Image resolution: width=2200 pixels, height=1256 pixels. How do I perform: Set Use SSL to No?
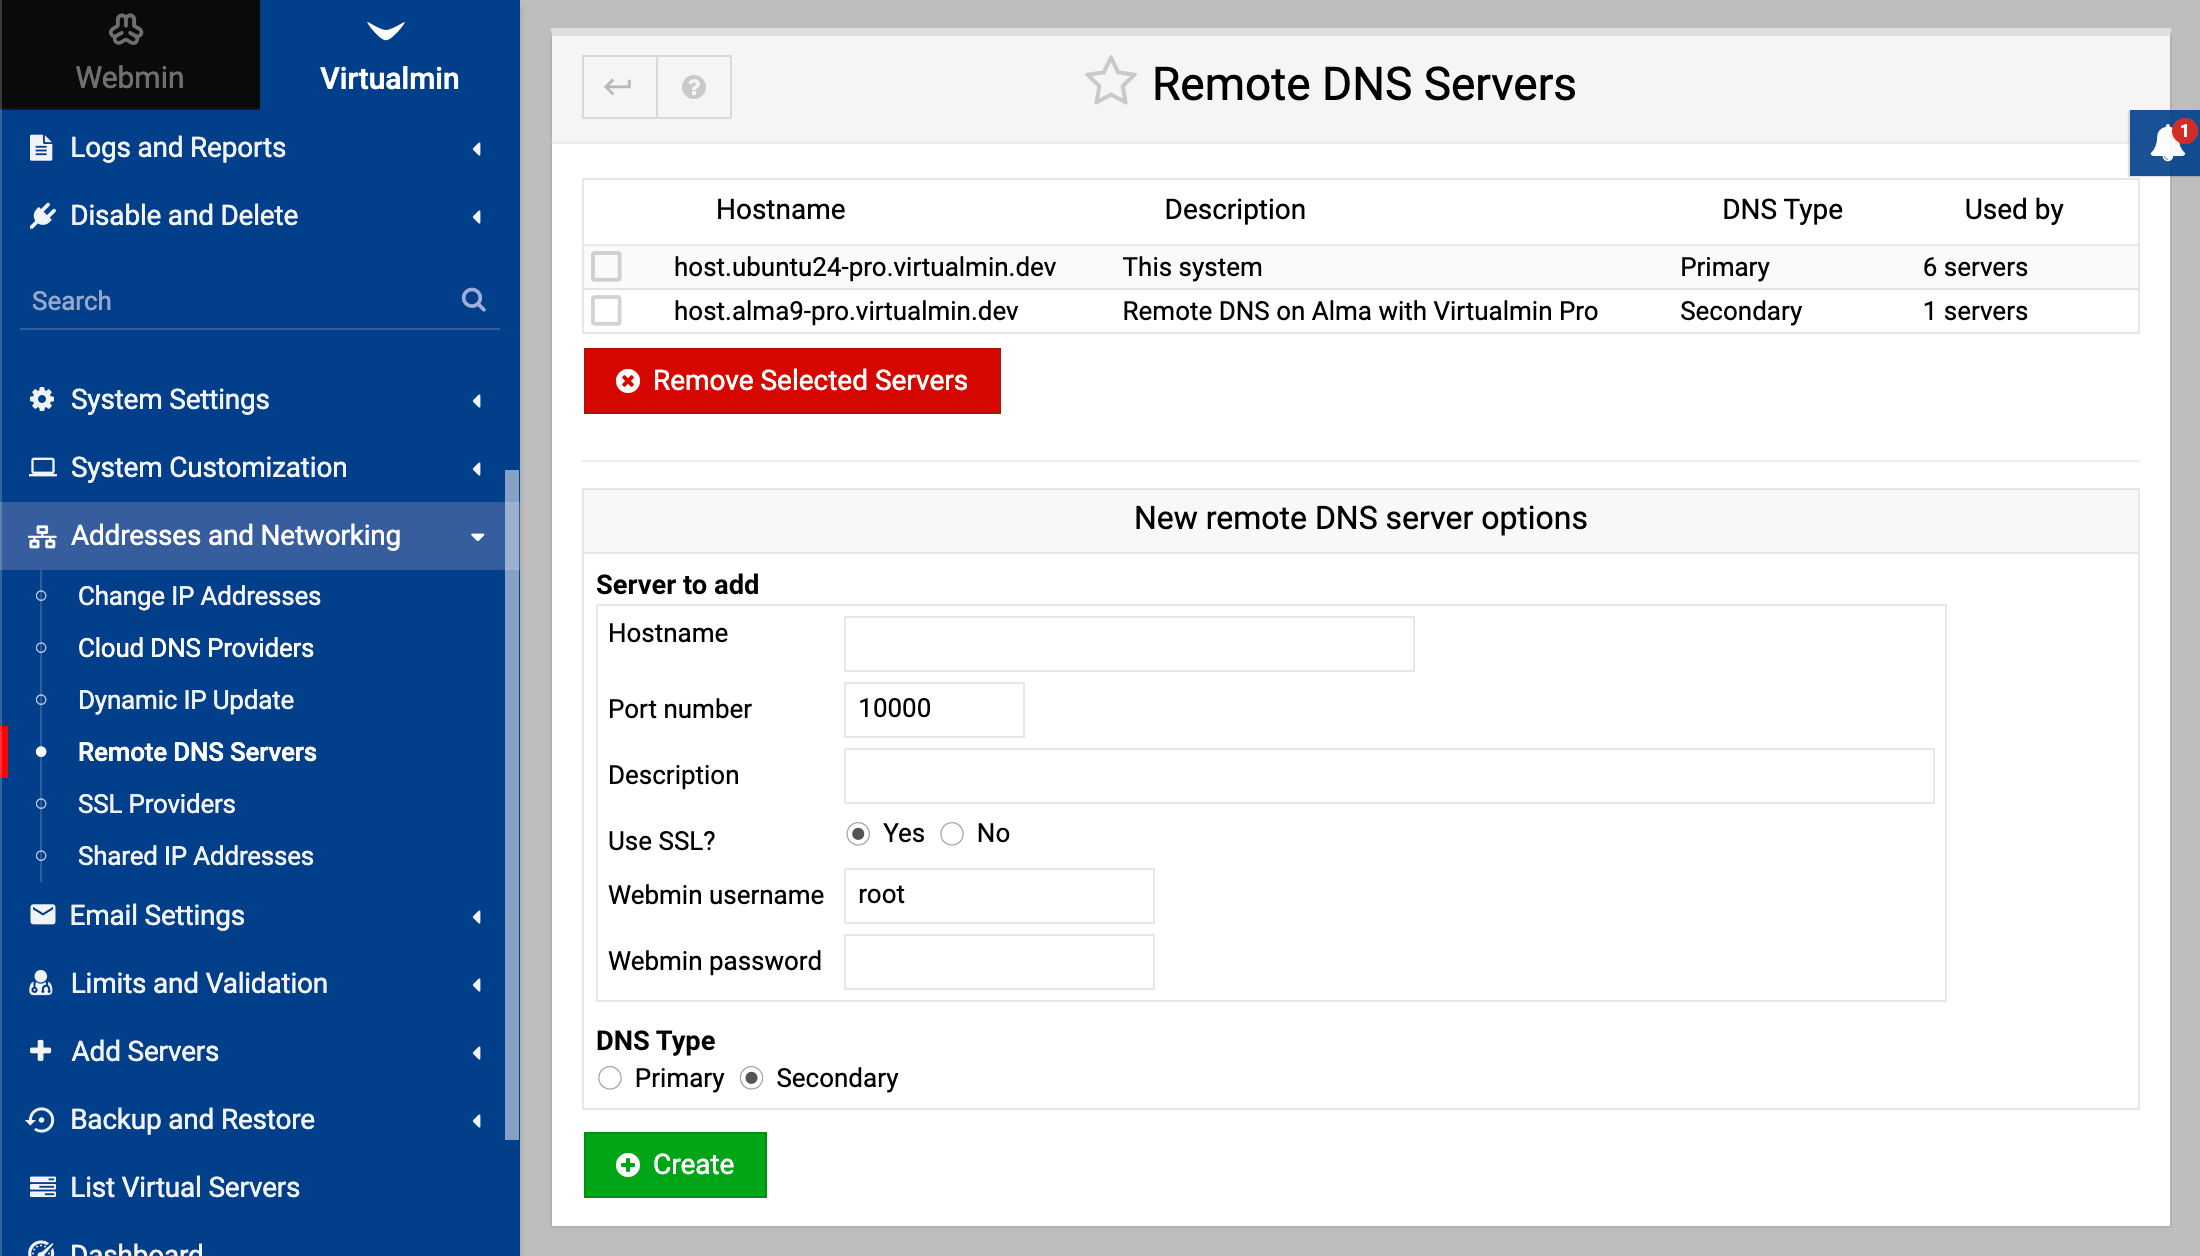(952, 834)
